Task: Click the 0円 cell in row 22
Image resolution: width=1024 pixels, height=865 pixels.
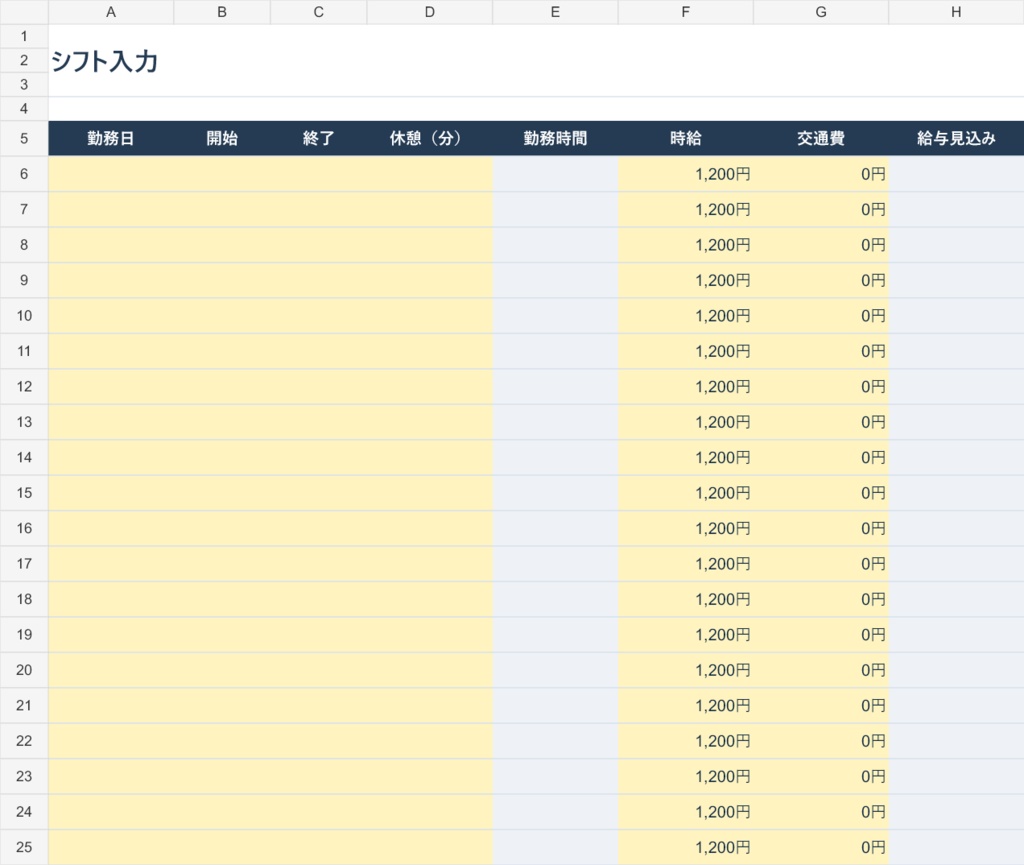Action: click(x=821, y=741)
